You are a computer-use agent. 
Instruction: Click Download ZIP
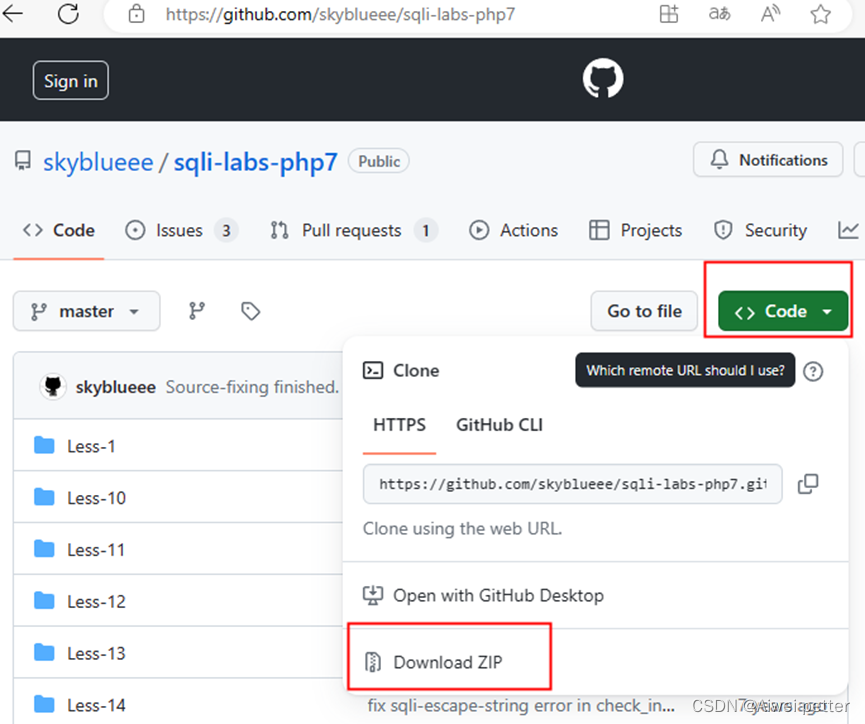[x=434, y=662]
